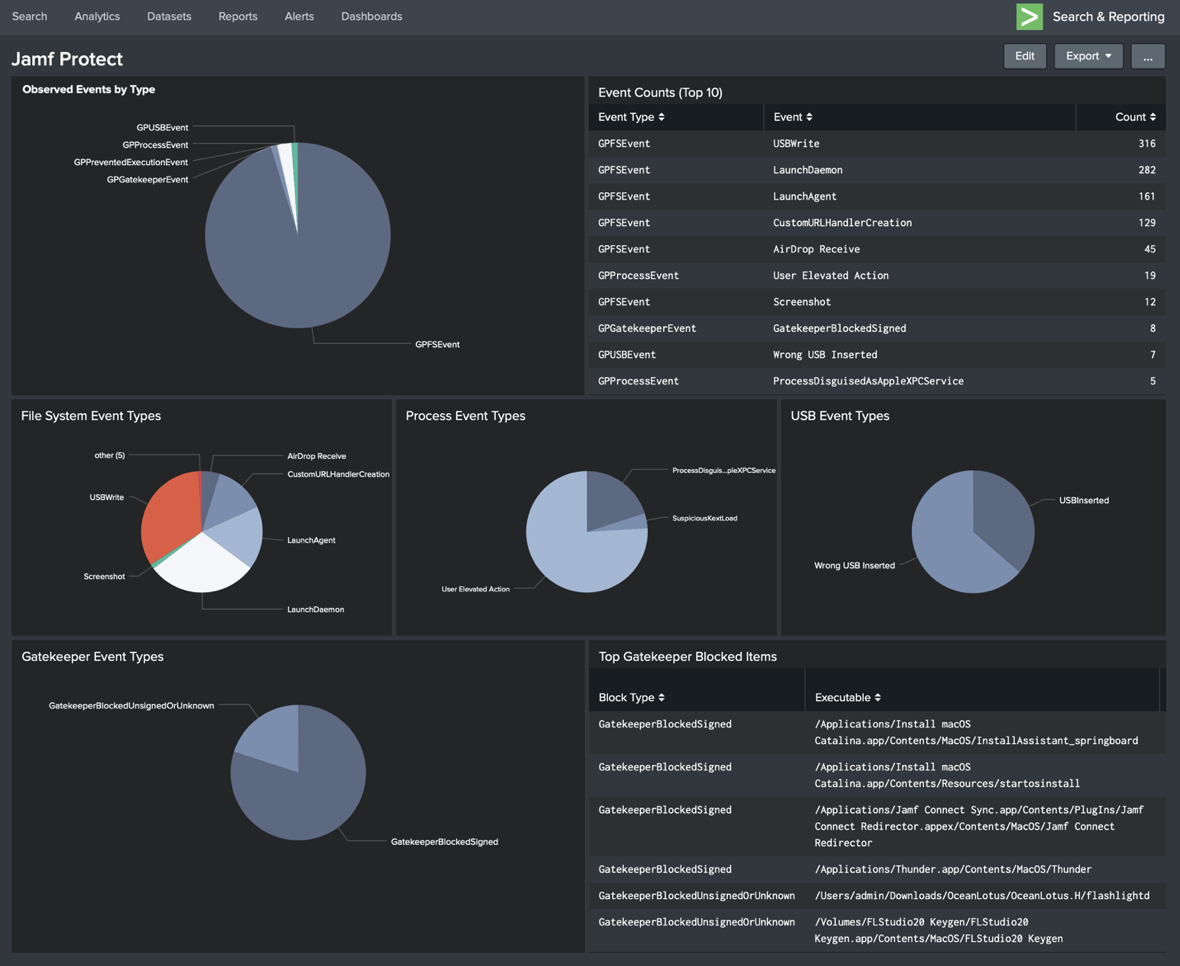1180x966 pixels.
Task: Open the Export dropdown
Action: click(1088, 56)
